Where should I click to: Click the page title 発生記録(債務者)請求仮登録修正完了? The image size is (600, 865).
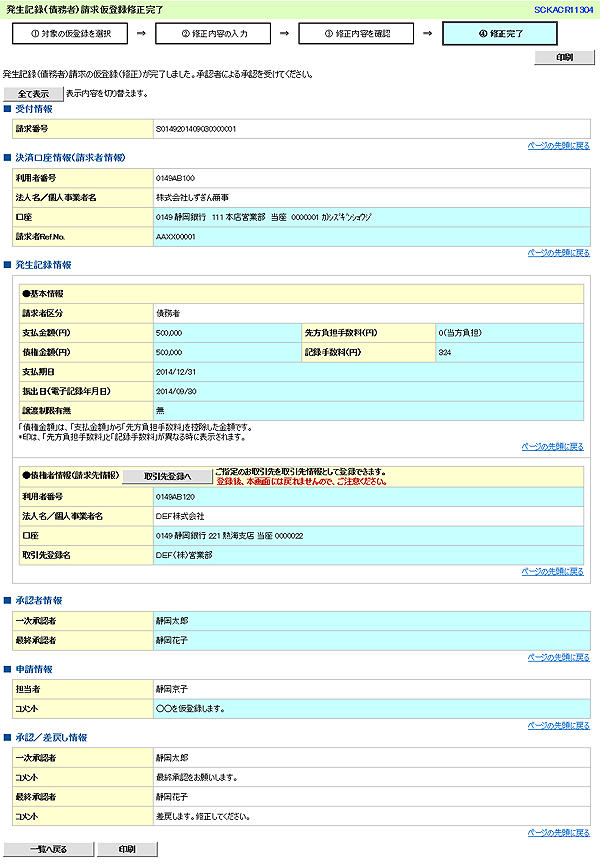(84, 10)
